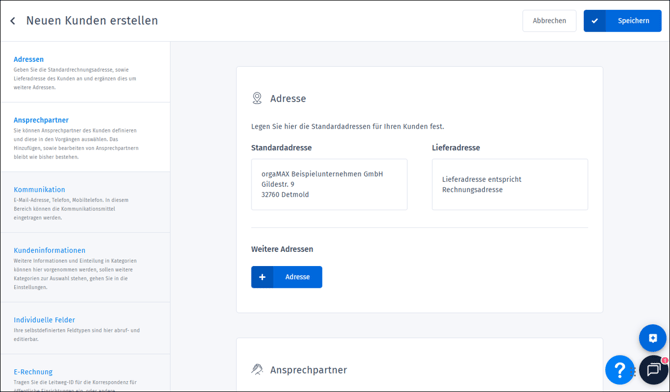
Task: Save the customer with Speichern
Action: point(623,21)
